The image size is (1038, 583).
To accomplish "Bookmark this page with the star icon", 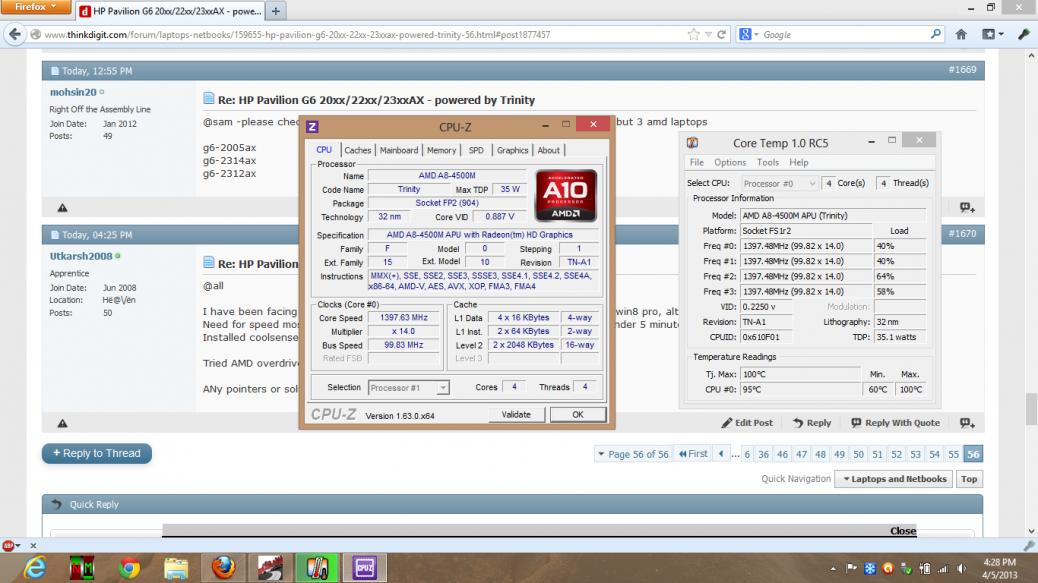I will click(x=693, y=35).
